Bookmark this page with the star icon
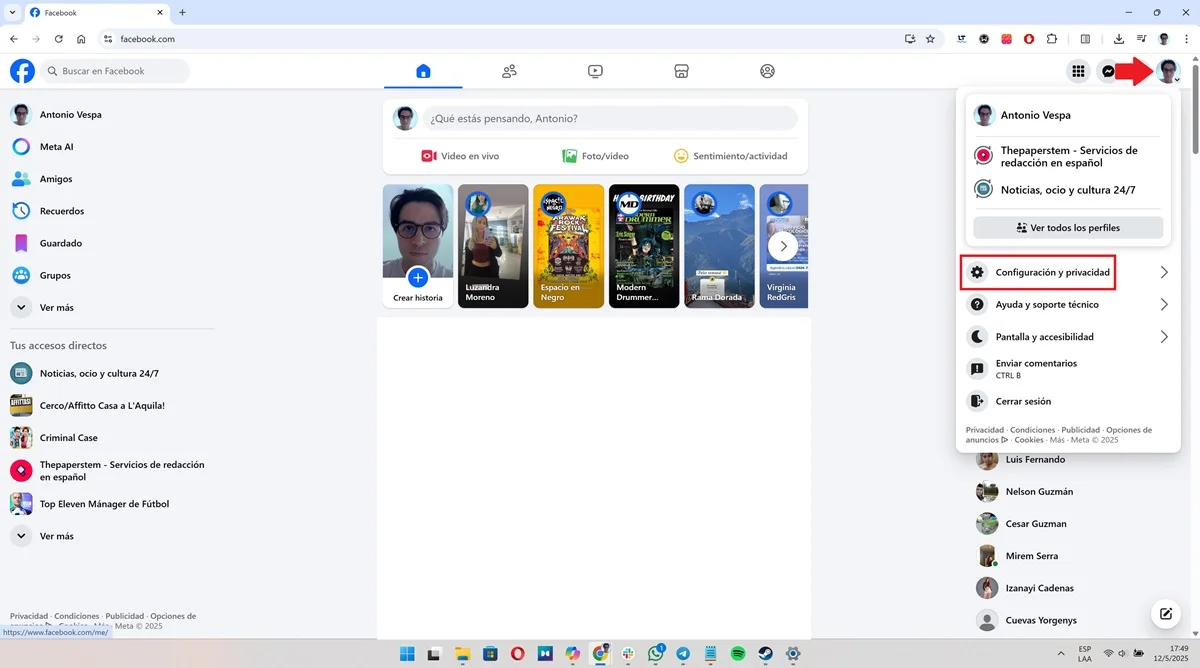The image size is (1200, 668). pos(930,39)
